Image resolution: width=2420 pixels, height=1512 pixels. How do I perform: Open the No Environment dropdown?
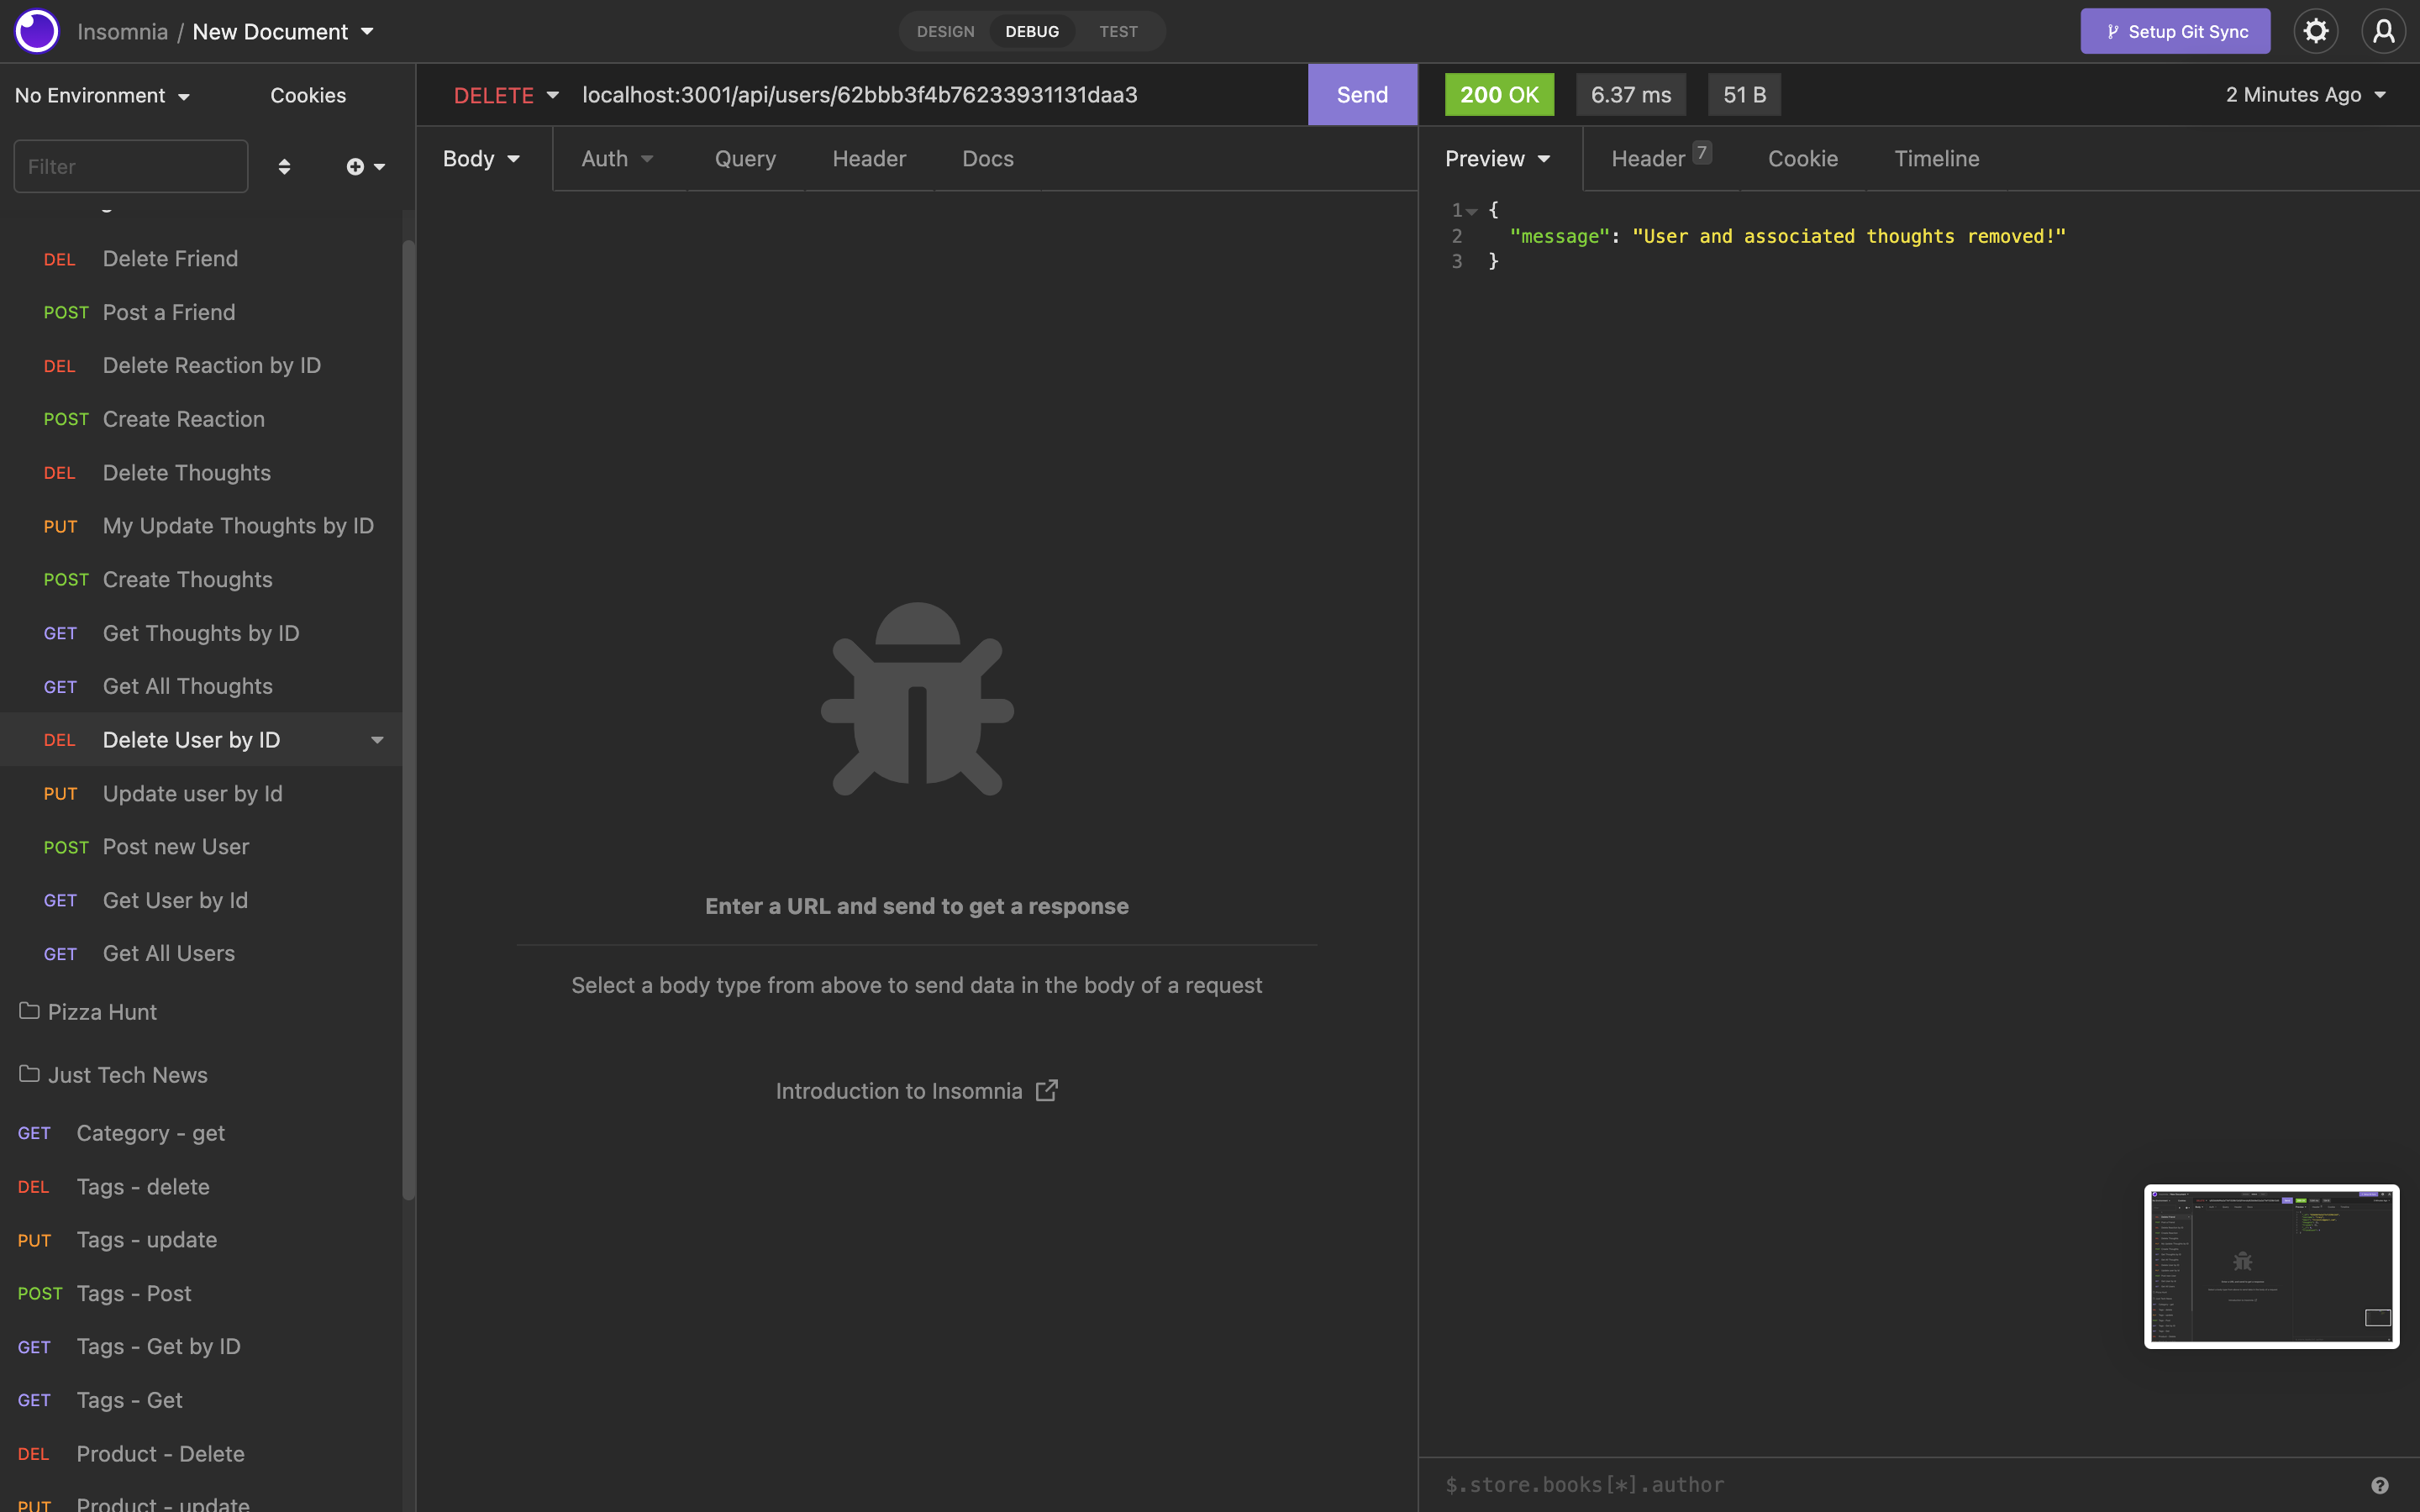[x=100, y=95]
